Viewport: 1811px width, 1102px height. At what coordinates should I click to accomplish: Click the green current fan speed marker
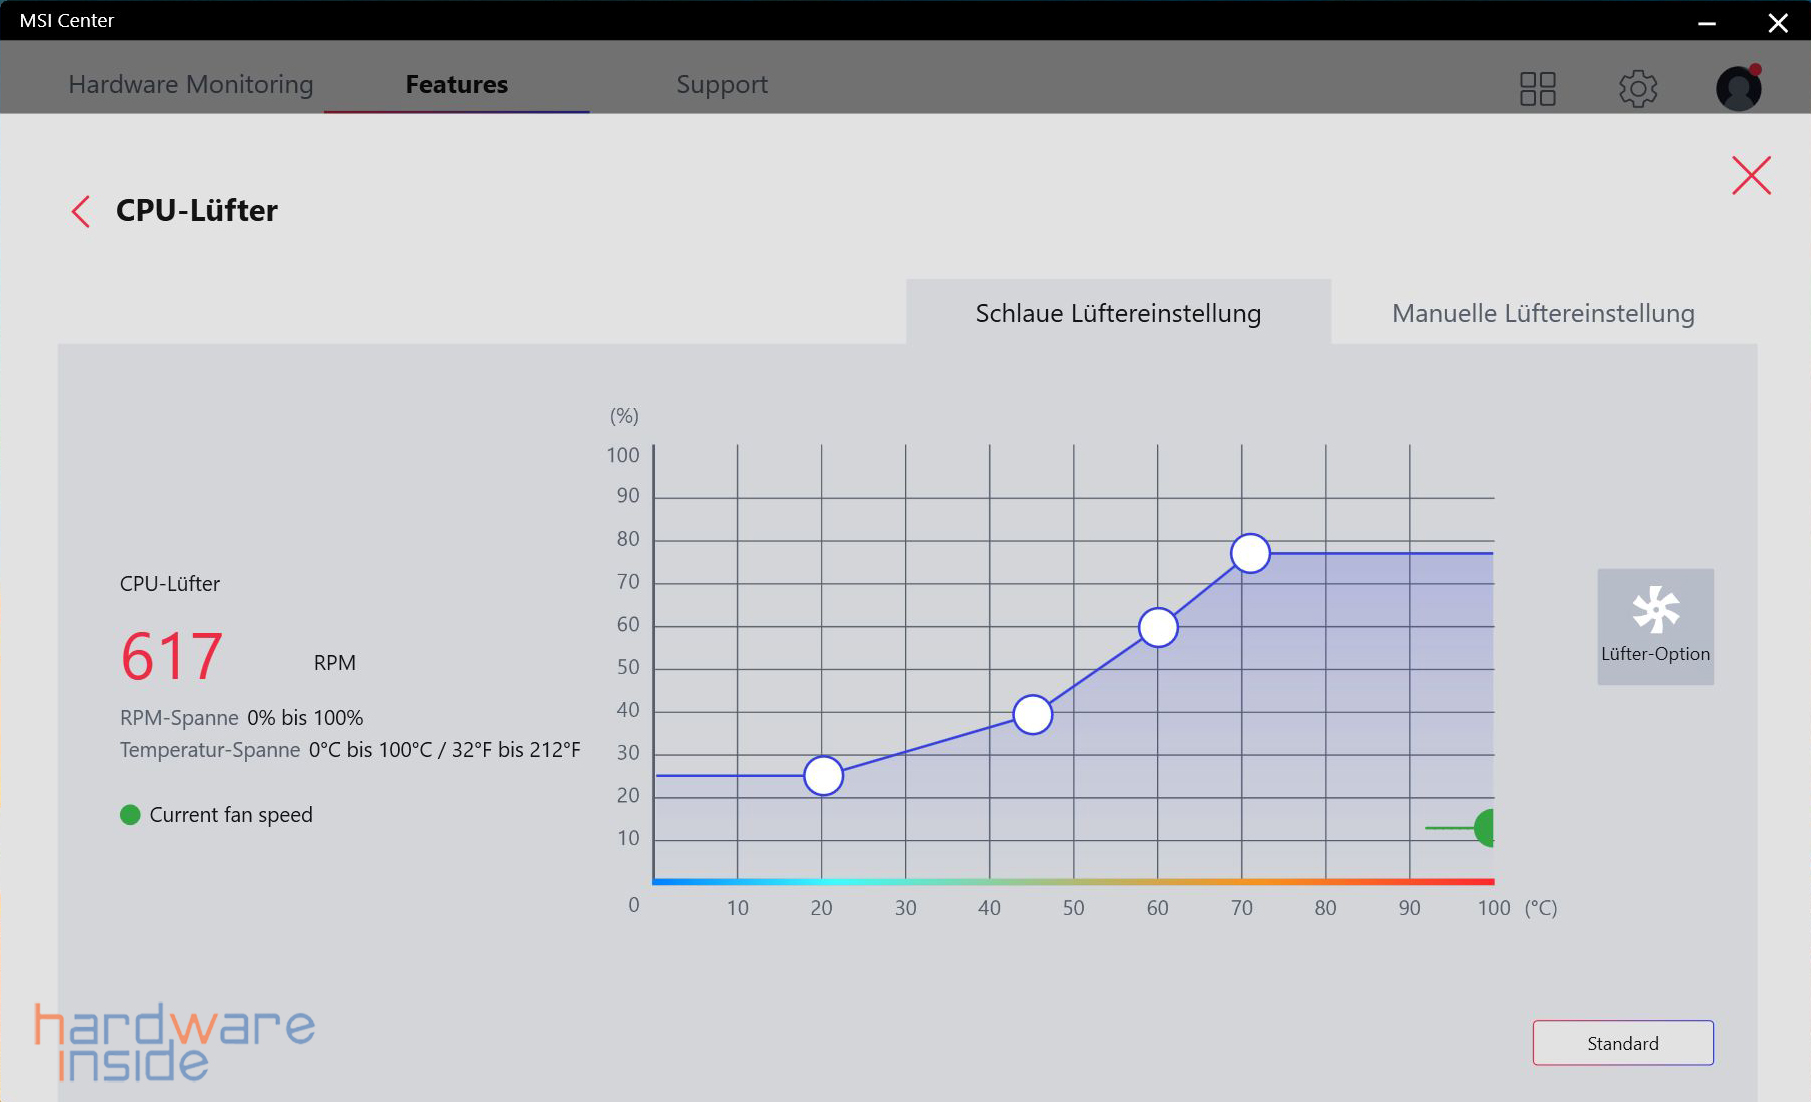tap(1485, 828)
